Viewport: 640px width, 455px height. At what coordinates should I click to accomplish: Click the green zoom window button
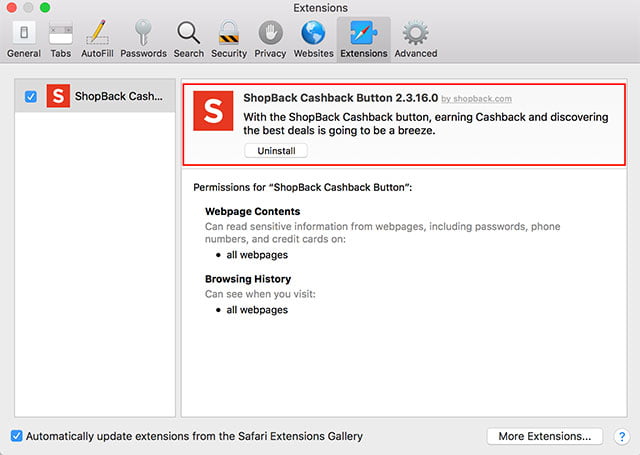pos(45,7)
